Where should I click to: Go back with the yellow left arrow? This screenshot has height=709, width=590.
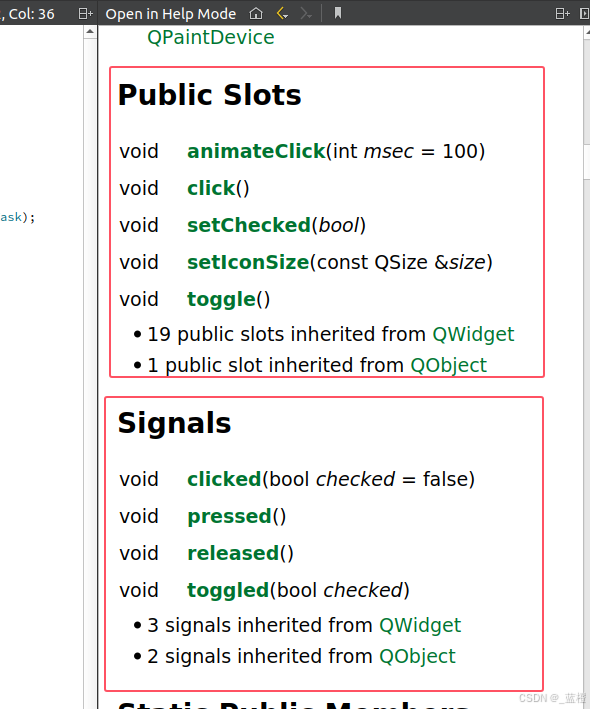[282, 14]
